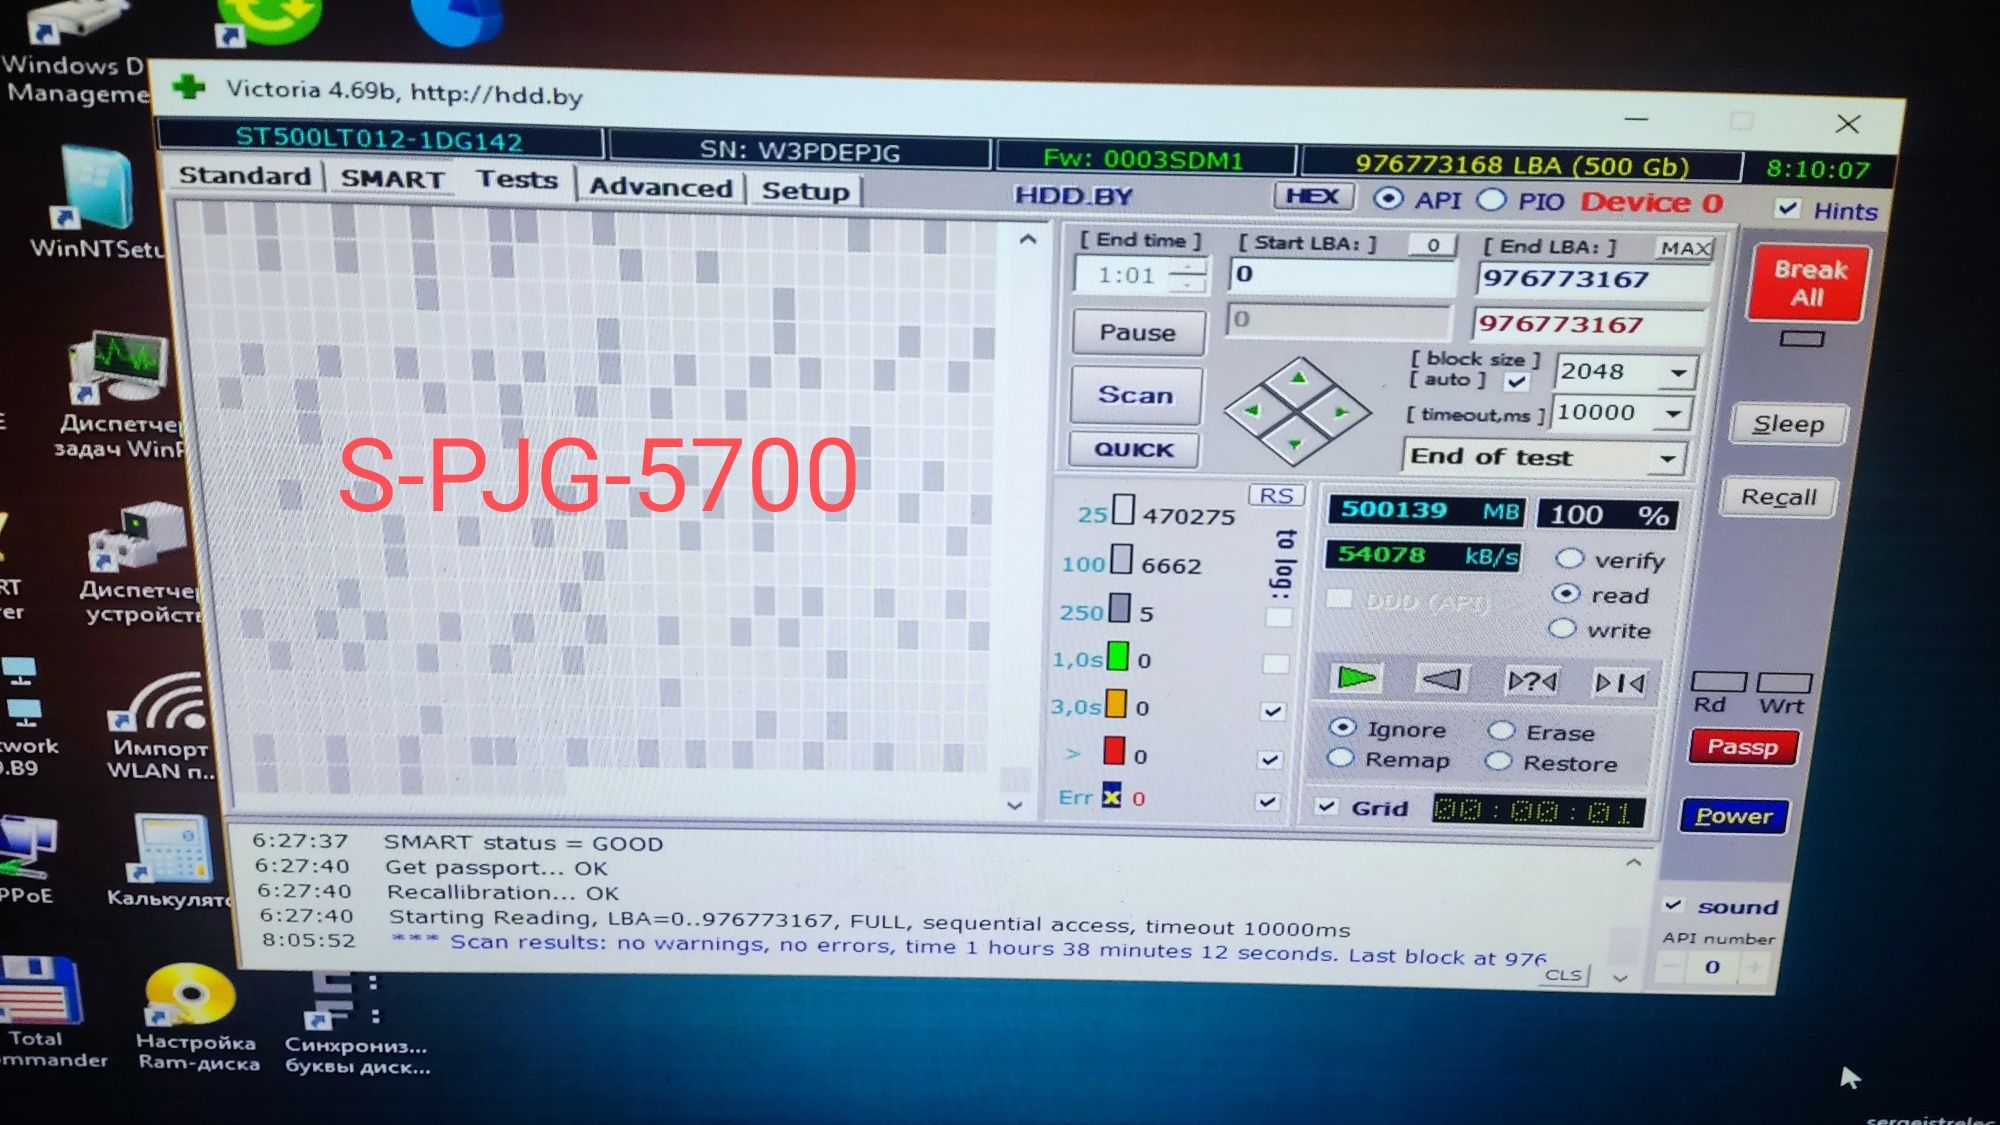Toggle the Grid checkbox
Screen dimensions: 2000x1125
point(1326,806)
